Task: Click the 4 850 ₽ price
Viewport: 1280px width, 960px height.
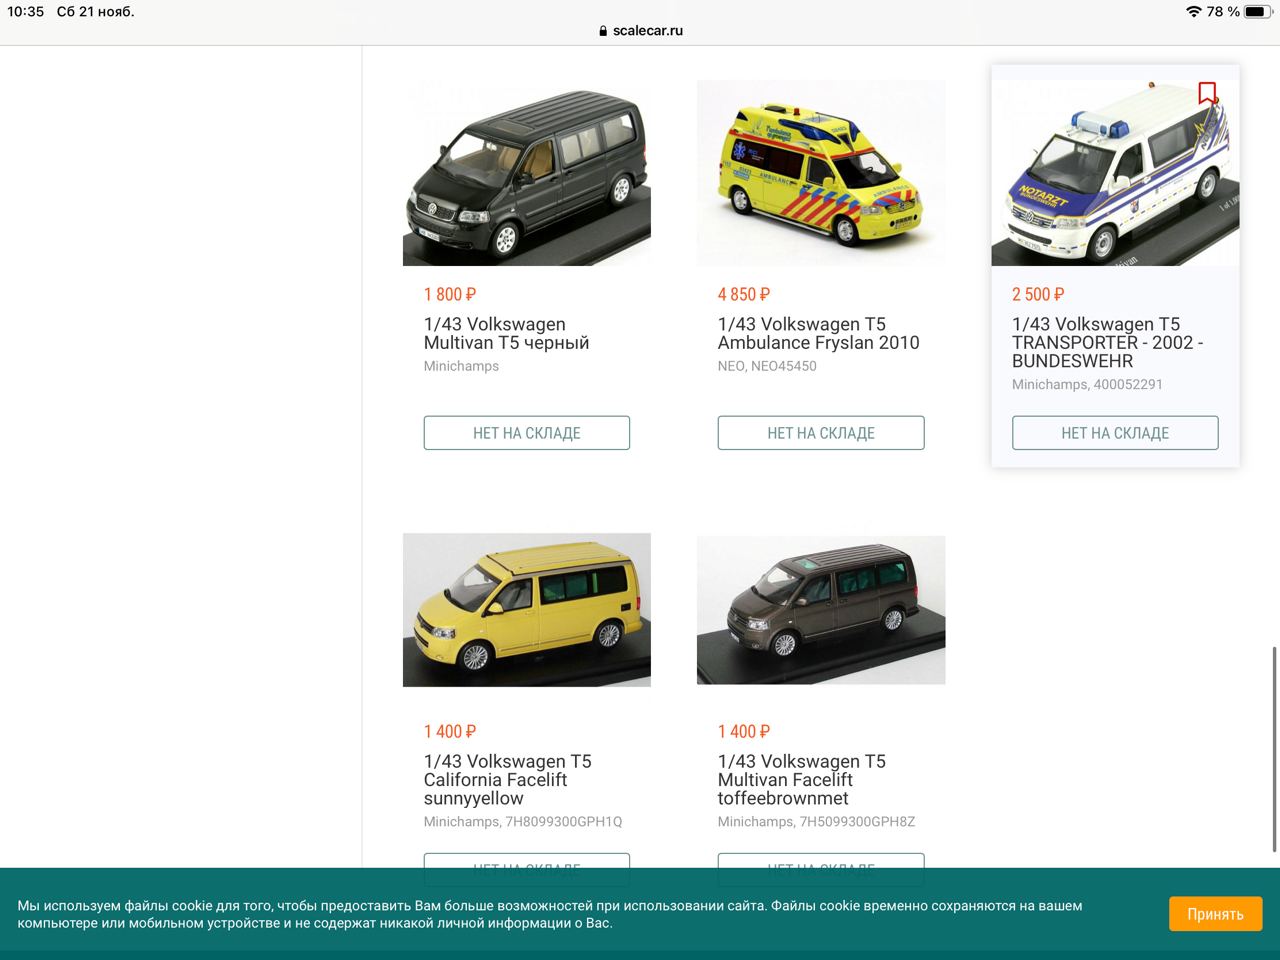Action: pos(744,294)
